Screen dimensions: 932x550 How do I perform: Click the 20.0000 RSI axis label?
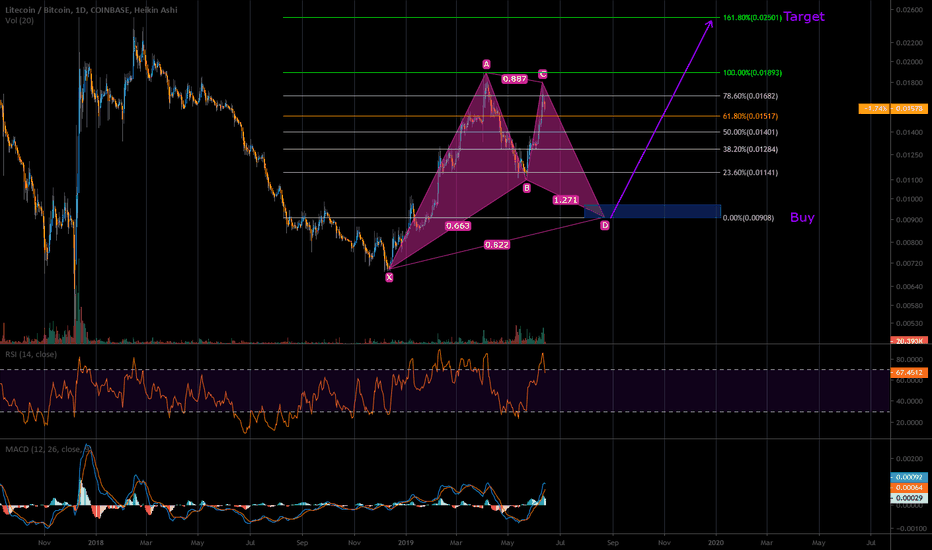tap(909, 423)
